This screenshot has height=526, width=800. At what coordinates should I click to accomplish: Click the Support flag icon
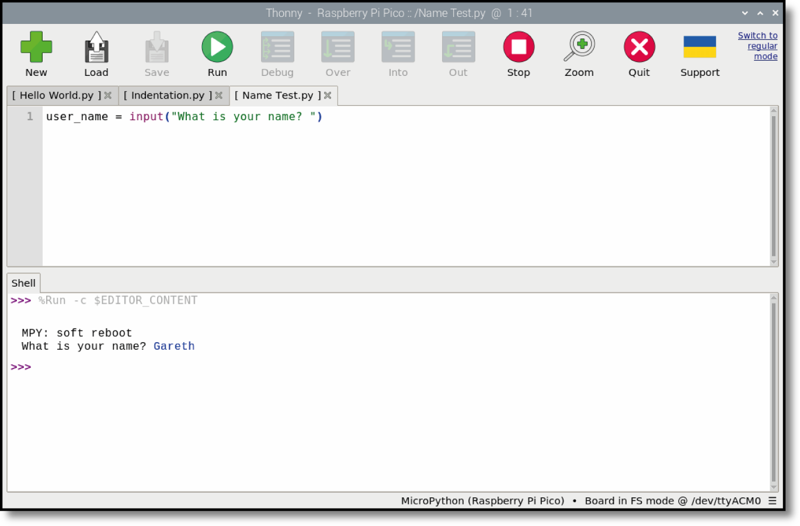(699, 47)
